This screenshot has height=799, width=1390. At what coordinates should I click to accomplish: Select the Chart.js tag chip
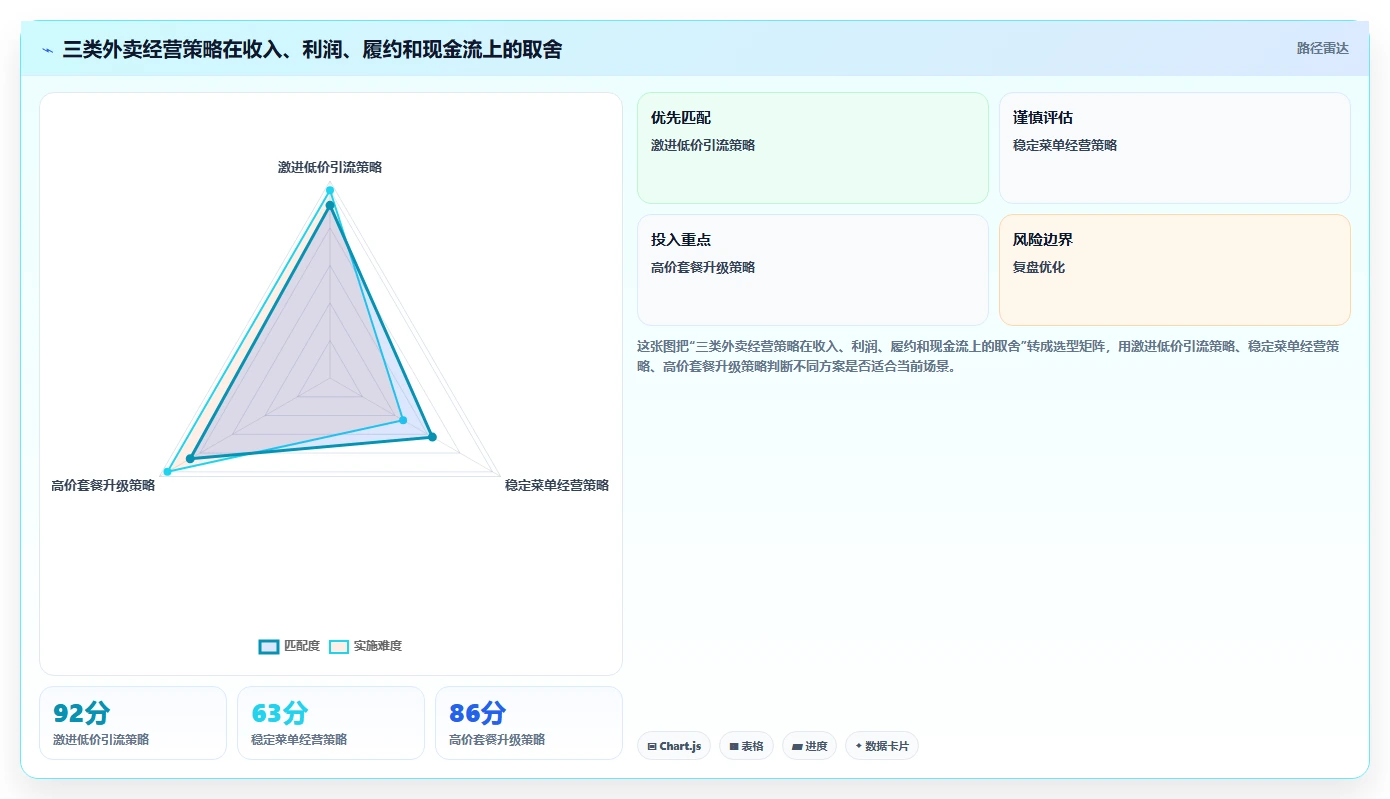674,746
